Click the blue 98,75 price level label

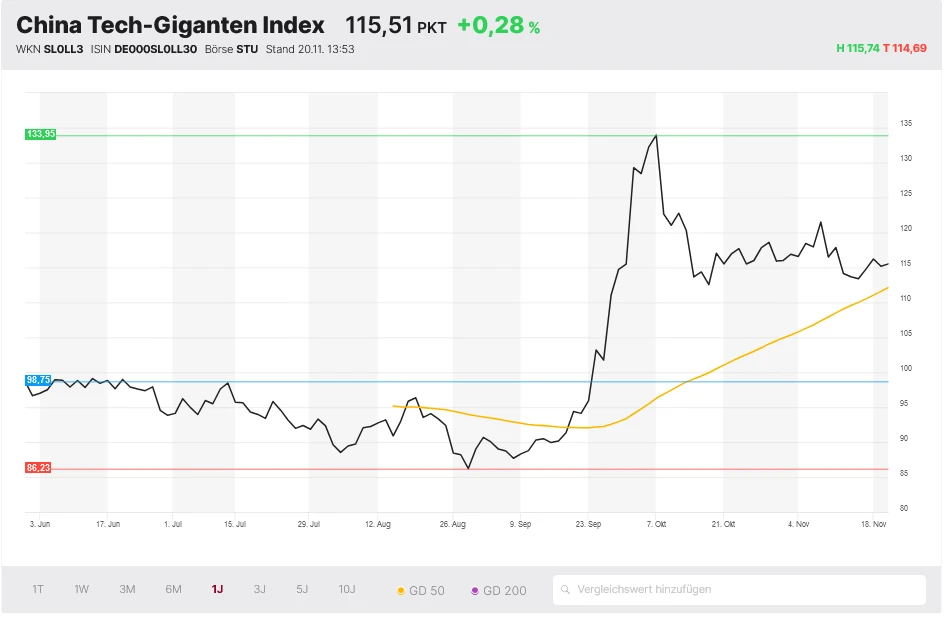pos(39,380)
